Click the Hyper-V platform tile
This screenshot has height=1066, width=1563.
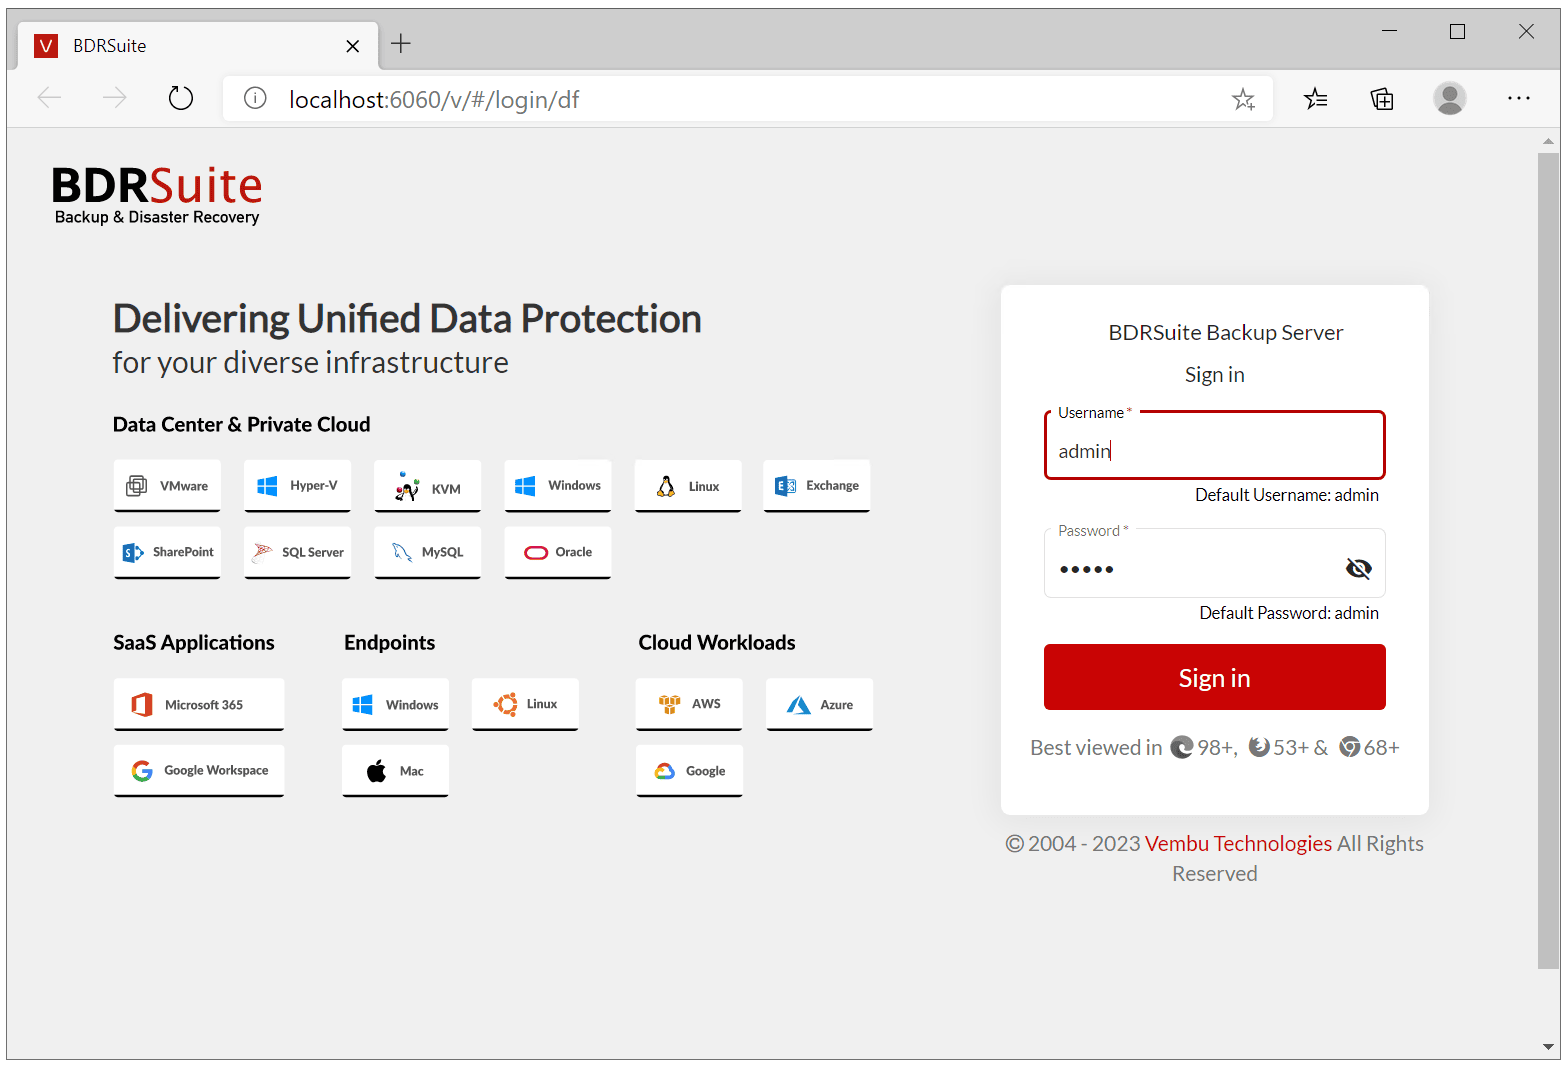click(297, 486)
